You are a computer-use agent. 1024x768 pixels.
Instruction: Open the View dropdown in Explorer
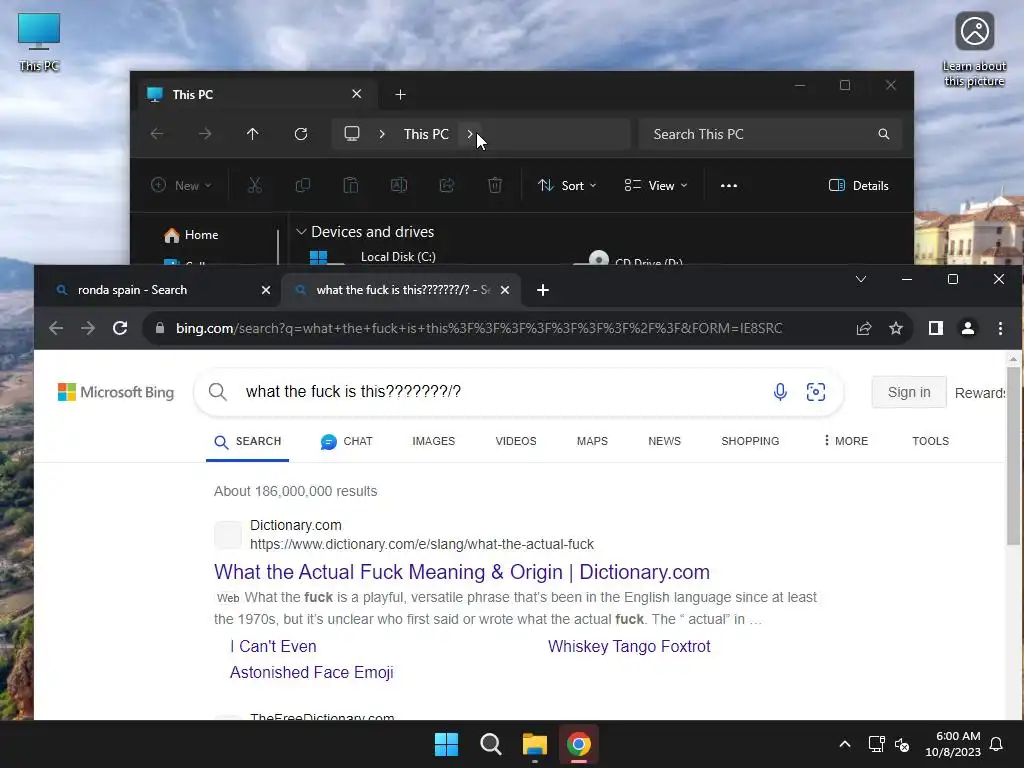(x=656, y=185)
